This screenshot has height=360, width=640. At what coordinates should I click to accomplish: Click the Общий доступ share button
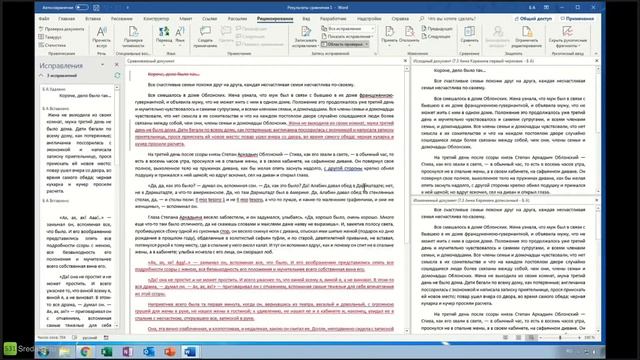tap(533, 19)
